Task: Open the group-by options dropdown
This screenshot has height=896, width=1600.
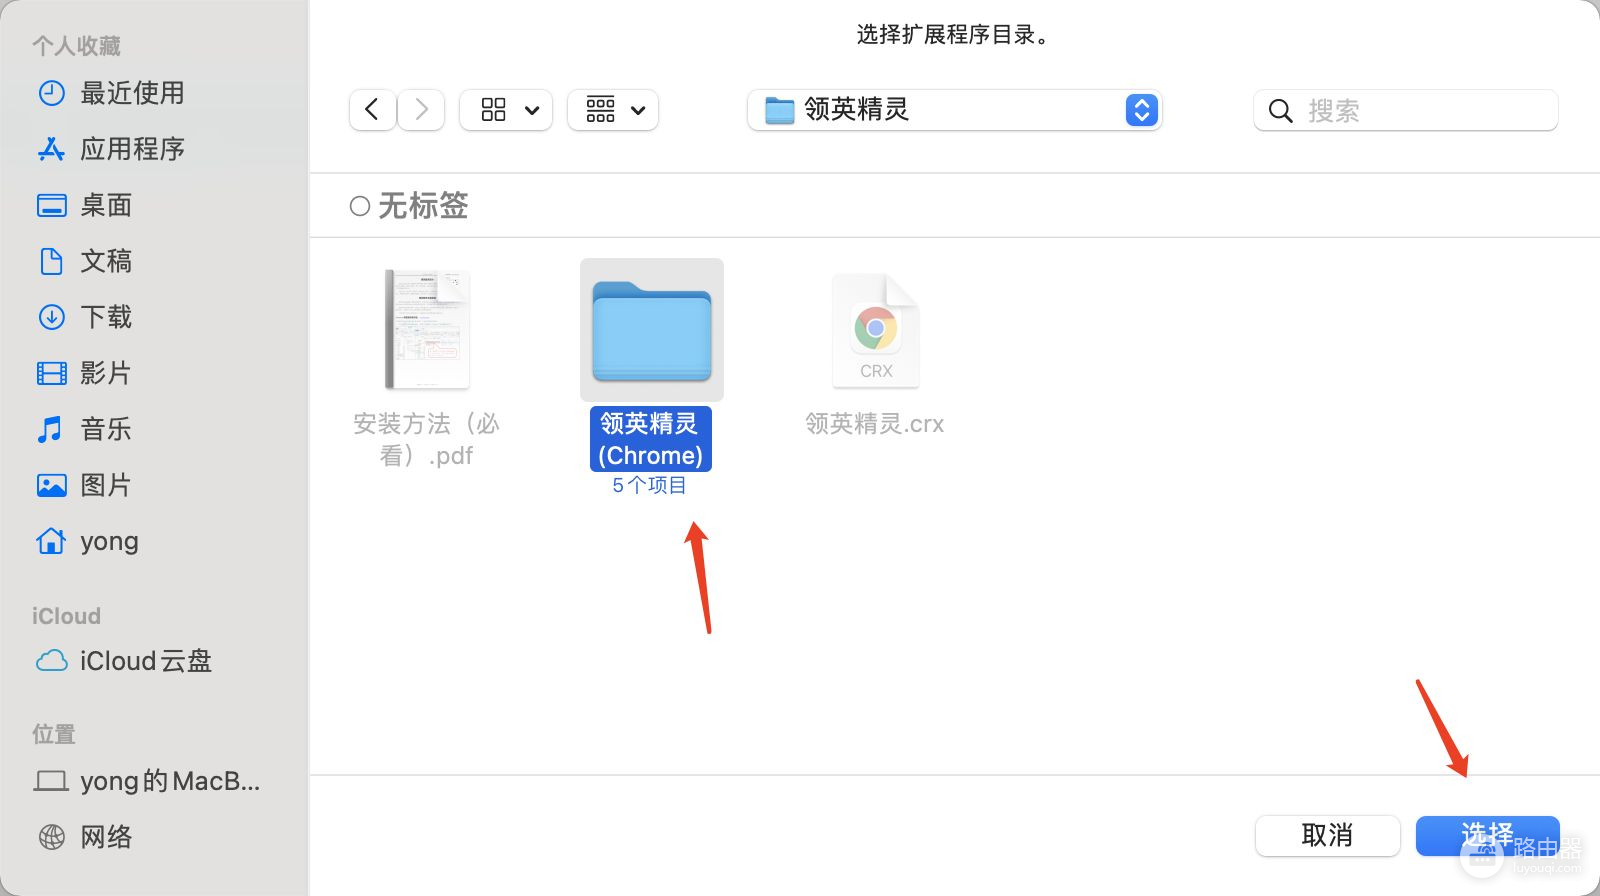Action: click(x=613, y=110)
